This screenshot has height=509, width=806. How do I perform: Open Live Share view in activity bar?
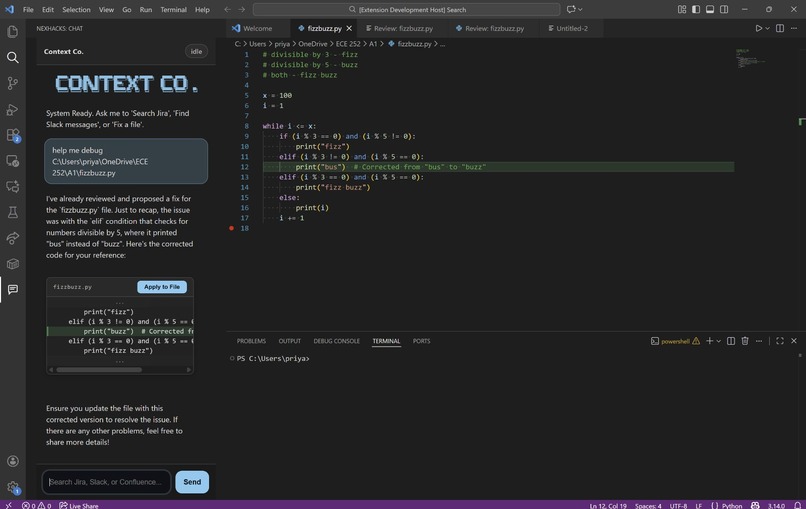[x=13, y=238]
